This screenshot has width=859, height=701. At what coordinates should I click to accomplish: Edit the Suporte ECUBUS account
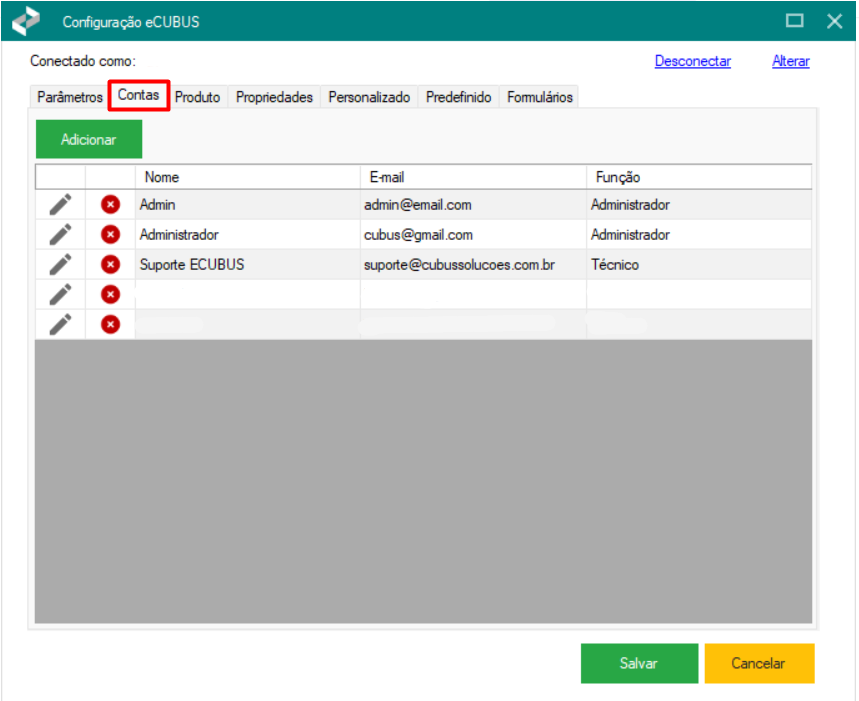tap(60, 265)
